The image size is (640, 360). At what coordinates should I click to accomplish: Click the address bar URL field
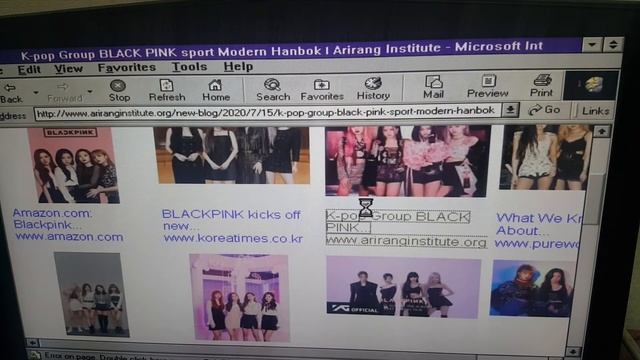pos(267,112)
